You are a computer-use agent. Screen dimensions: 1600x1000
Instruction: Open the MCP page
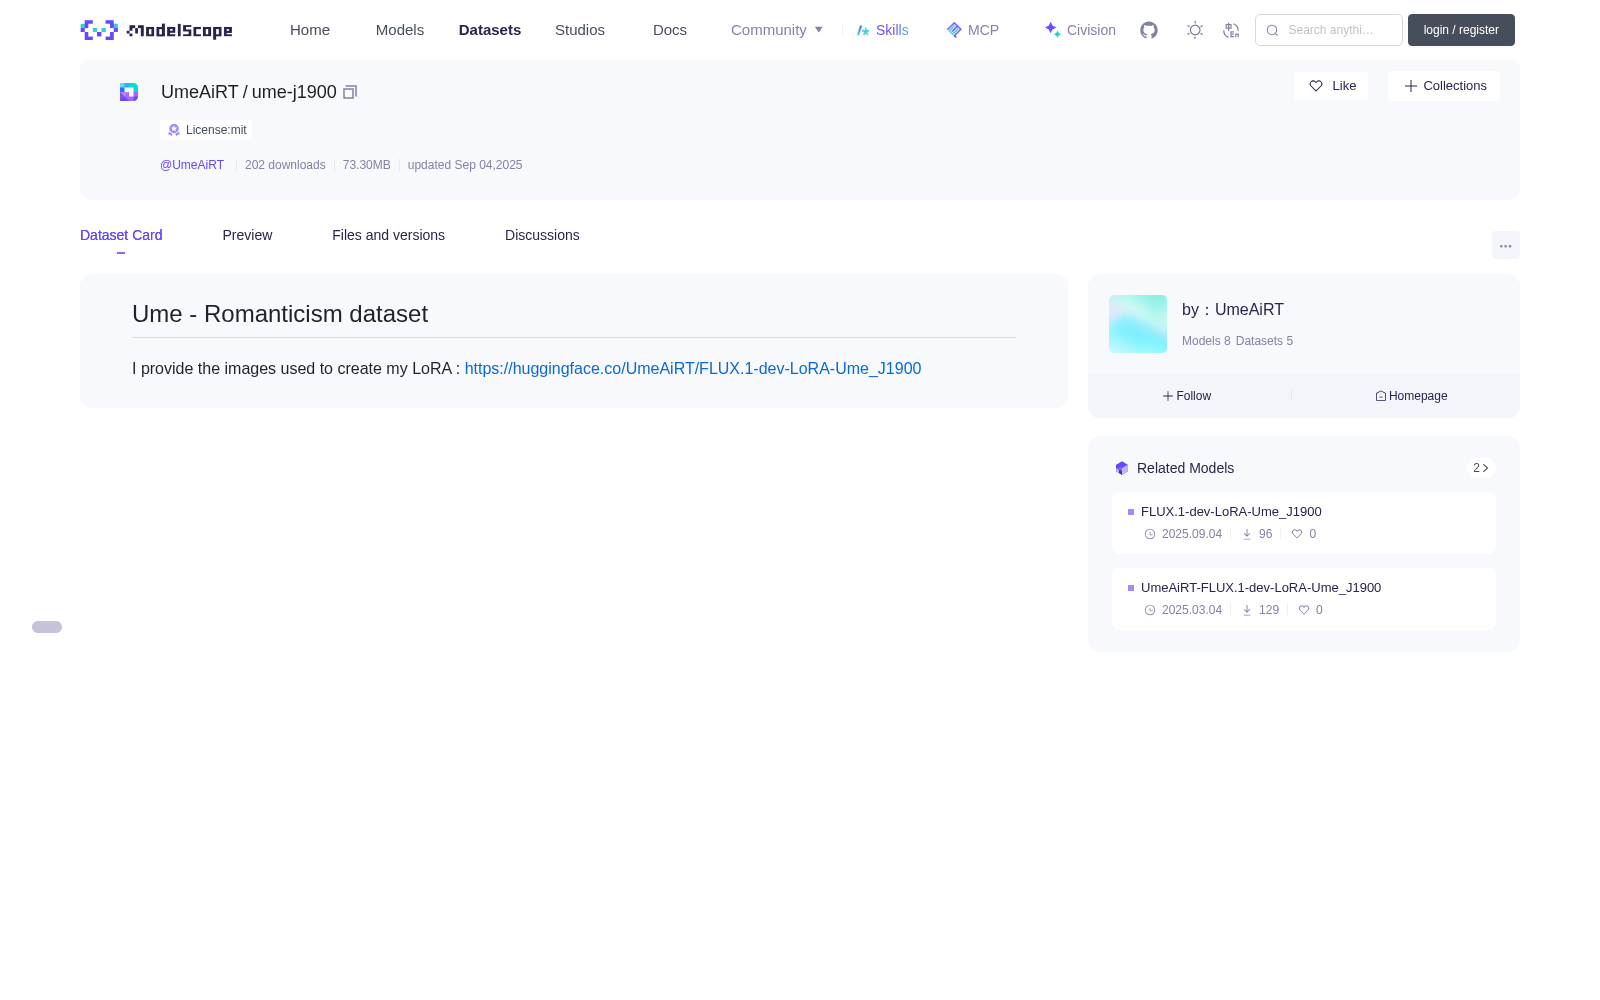973,30
